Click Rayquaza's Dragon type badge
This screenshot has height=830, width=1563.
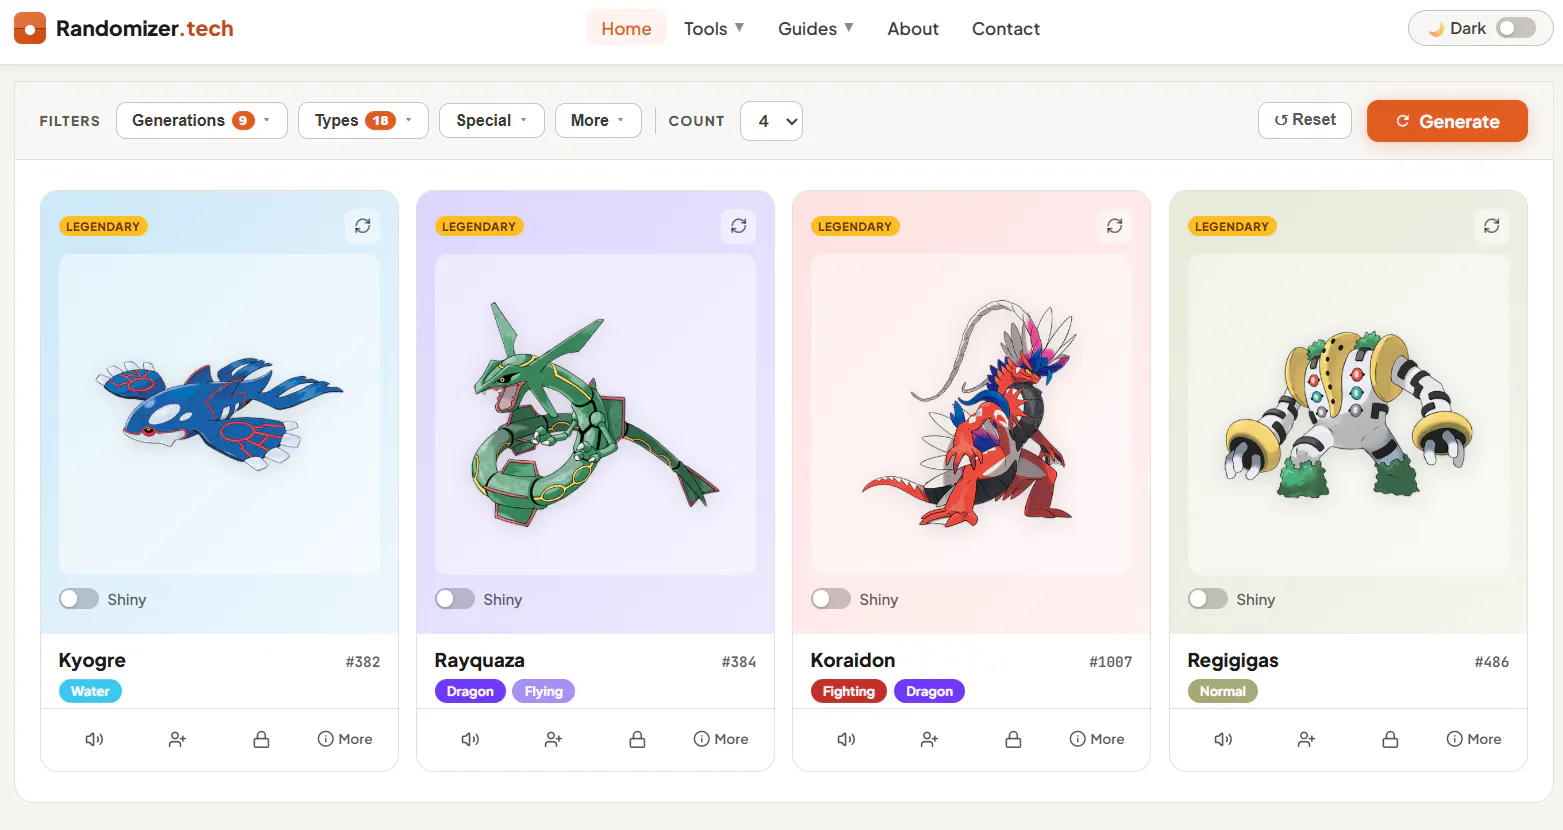(x=470, y=691)
